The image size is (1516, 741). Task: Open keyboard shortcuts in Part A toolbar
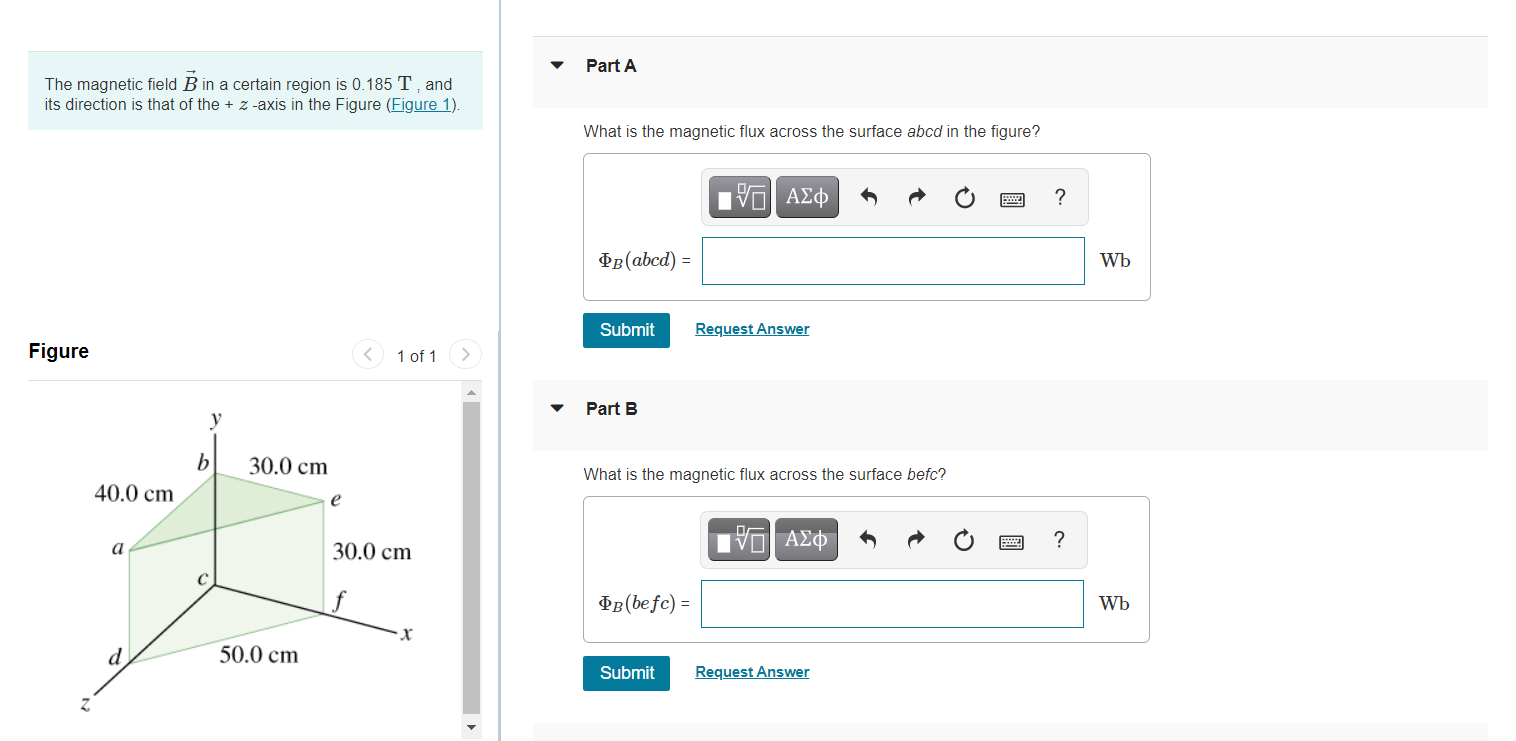coord(1012,199)
